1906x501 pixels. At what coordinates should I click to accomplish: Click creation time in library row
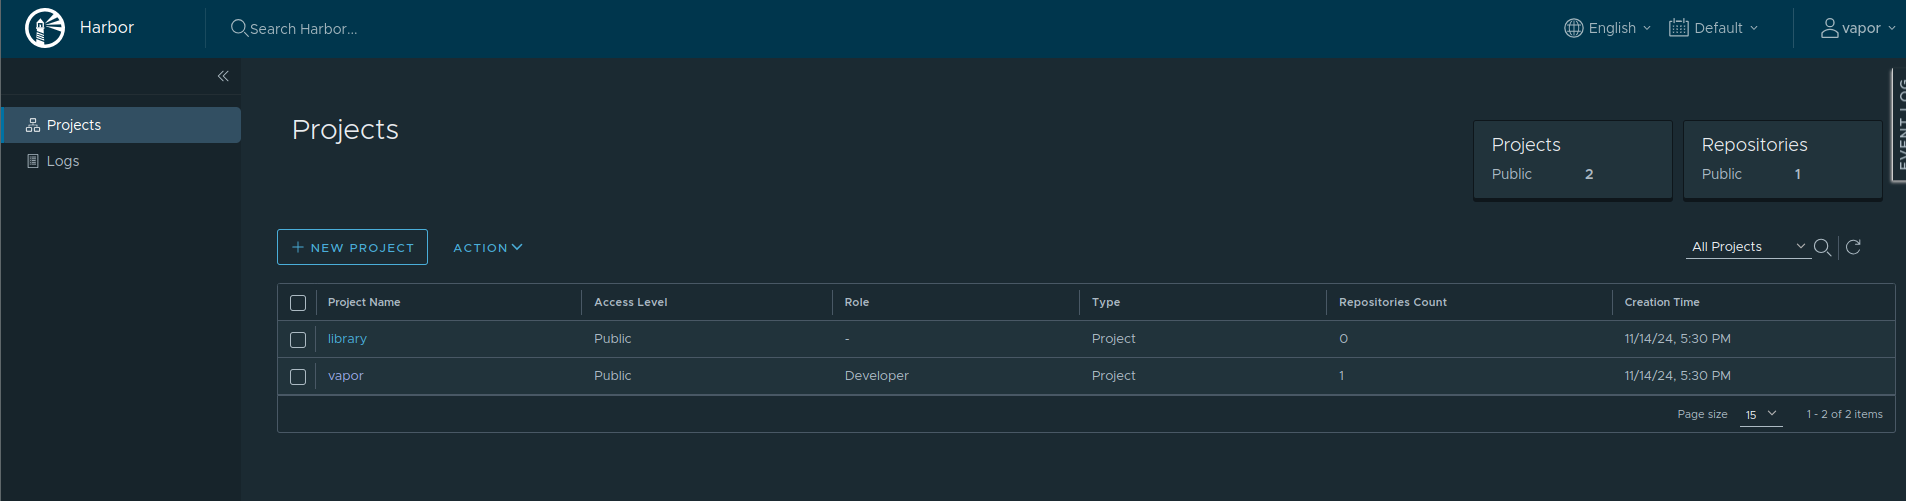tap(1678, 339)
